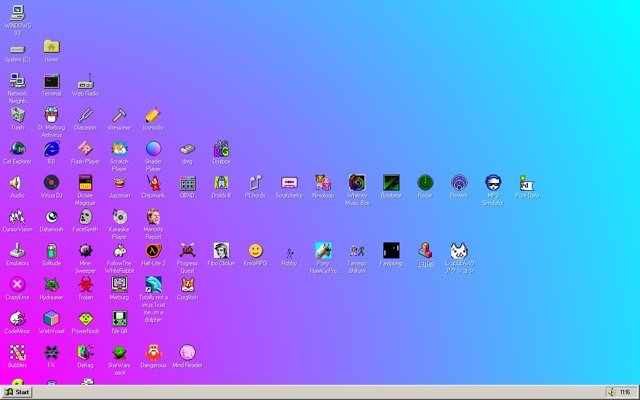Run Hydra.exe
This screenshot has width=640, height=400.
51,284
